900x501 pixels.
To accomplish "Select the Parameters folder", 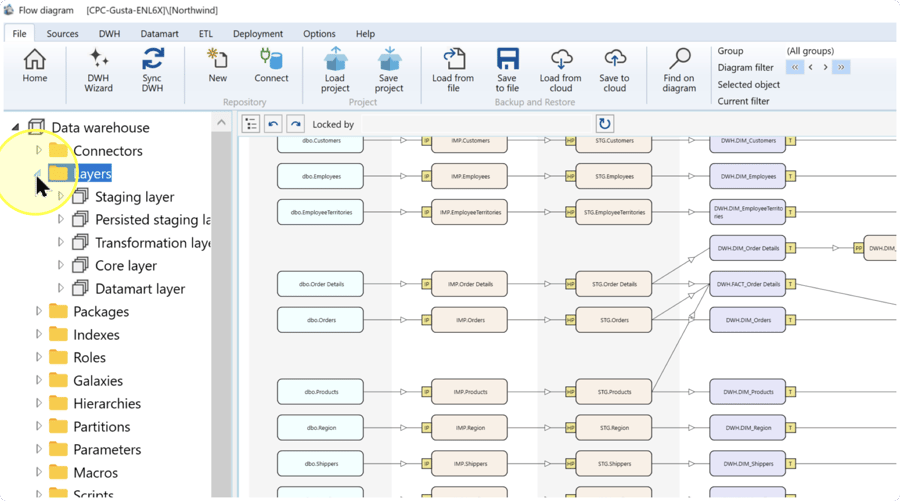I will tap(107, 449).
